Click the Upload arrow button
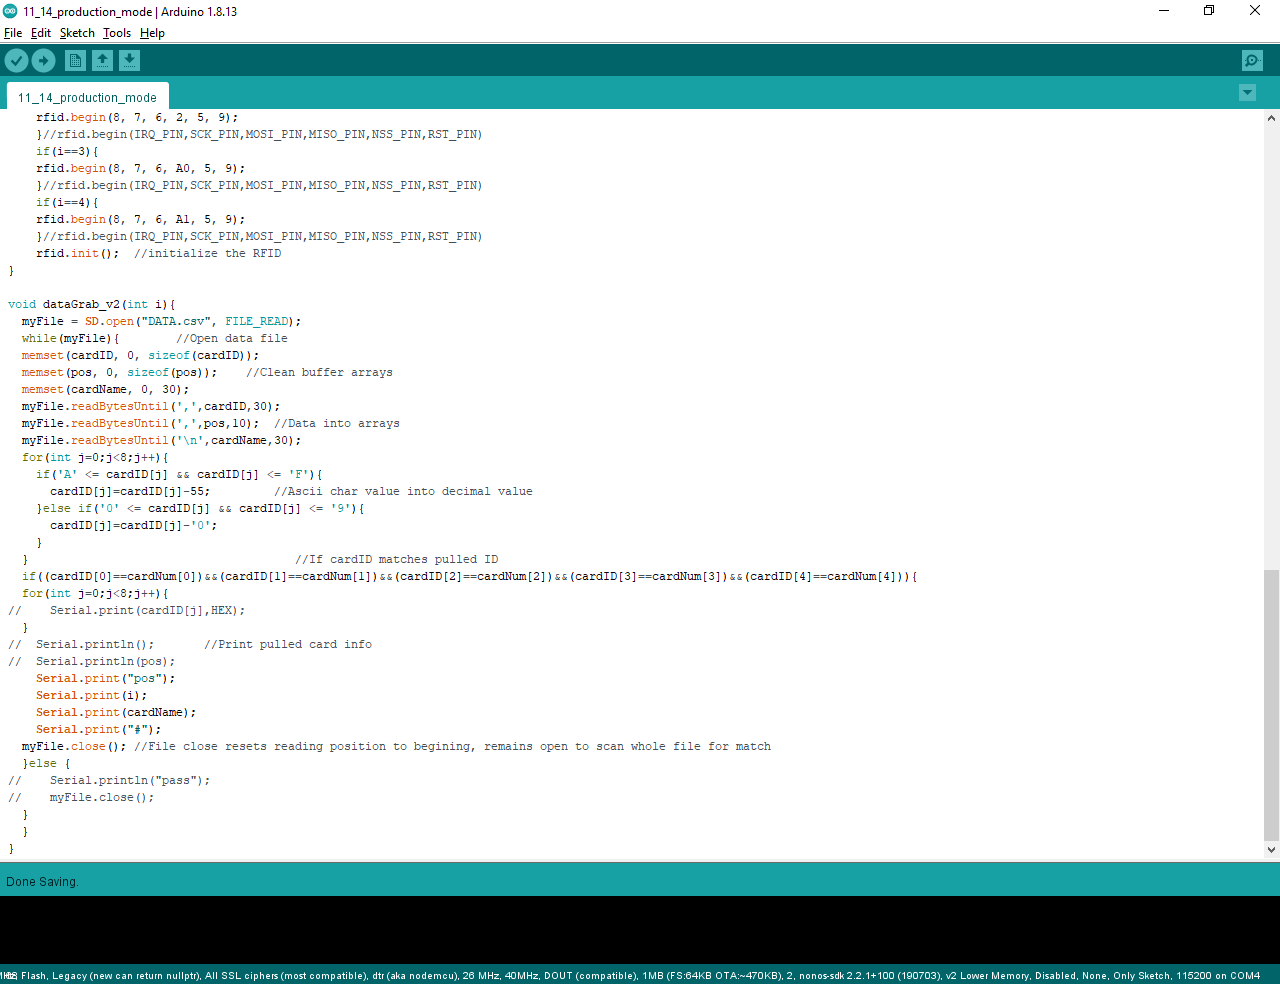 click(x=43, y=61)
